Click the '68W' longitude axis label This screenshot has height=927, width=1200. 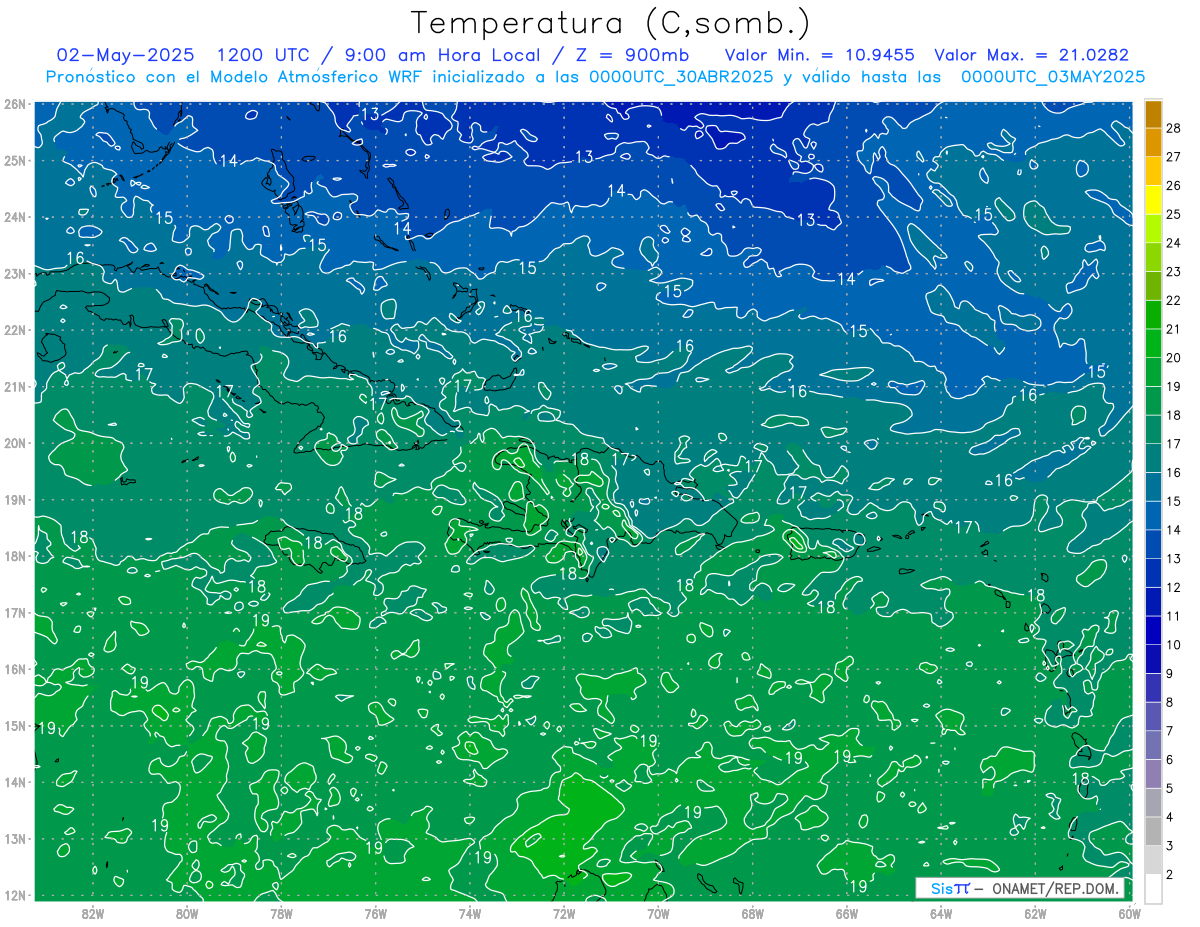pyautogui.click(x=752, y=912)
